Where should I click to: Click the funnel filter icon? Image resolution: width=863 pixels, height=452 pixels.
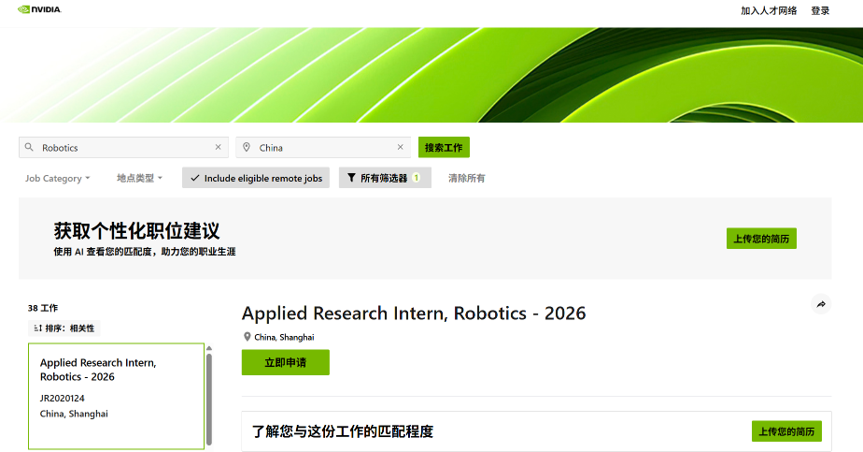[x=351, y=178]
